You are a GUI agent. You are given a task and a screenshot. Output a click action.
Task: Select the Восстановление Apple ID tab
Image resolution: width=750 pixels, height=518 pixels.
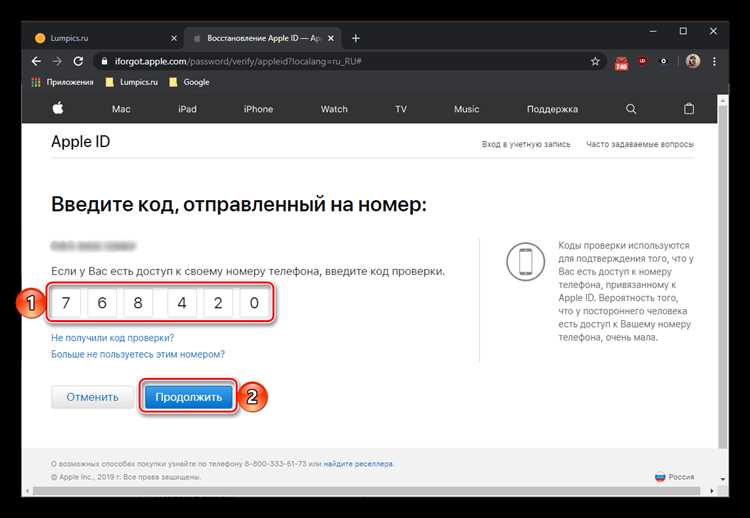pos(263,38)
